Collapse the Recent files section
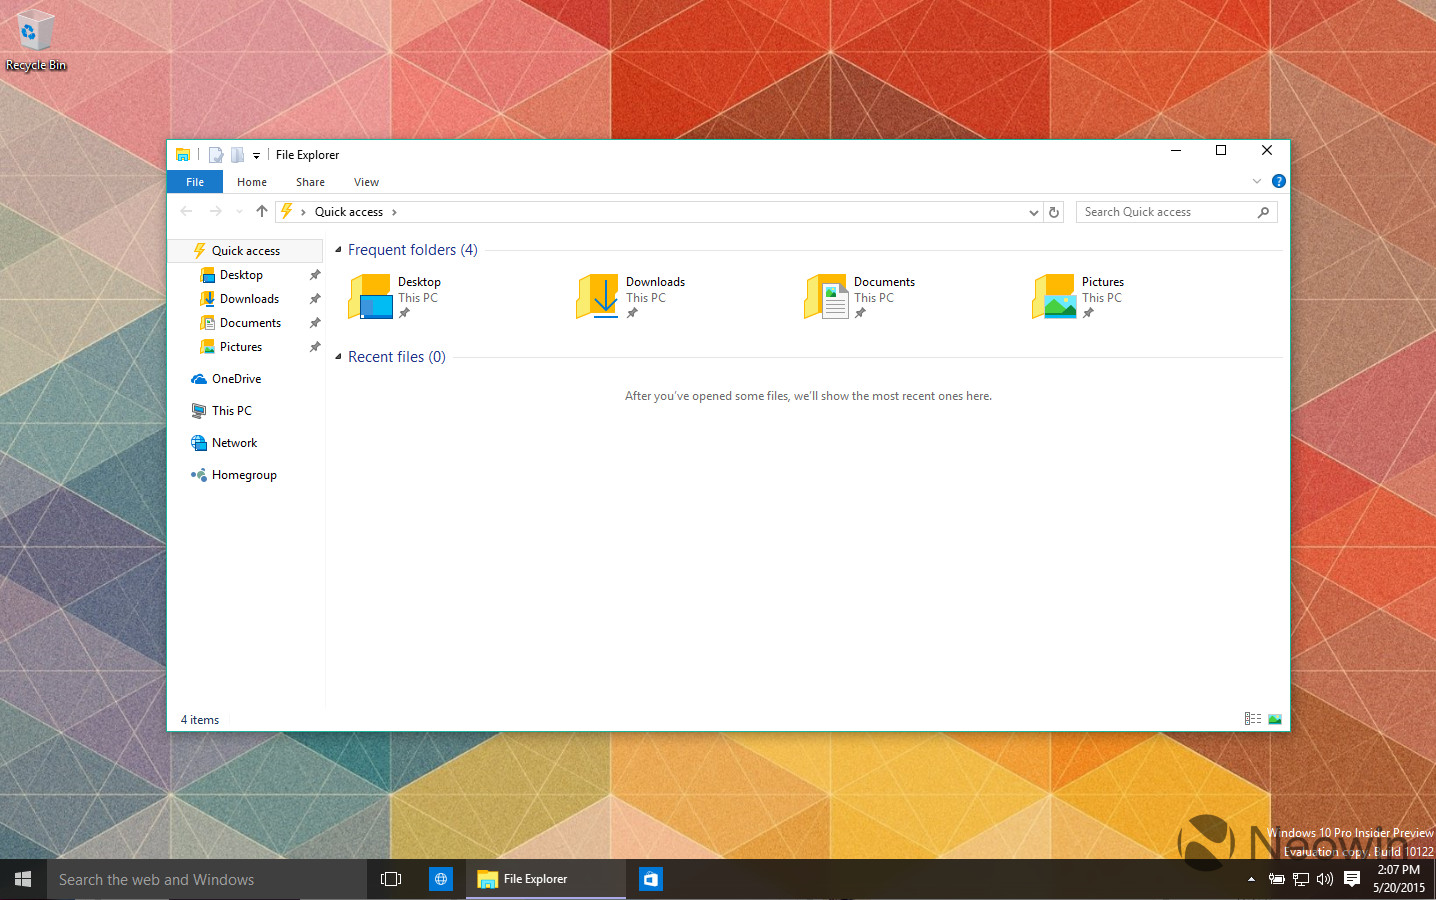The width and height of the screenshot is (1436, 900). pos(337,356)
